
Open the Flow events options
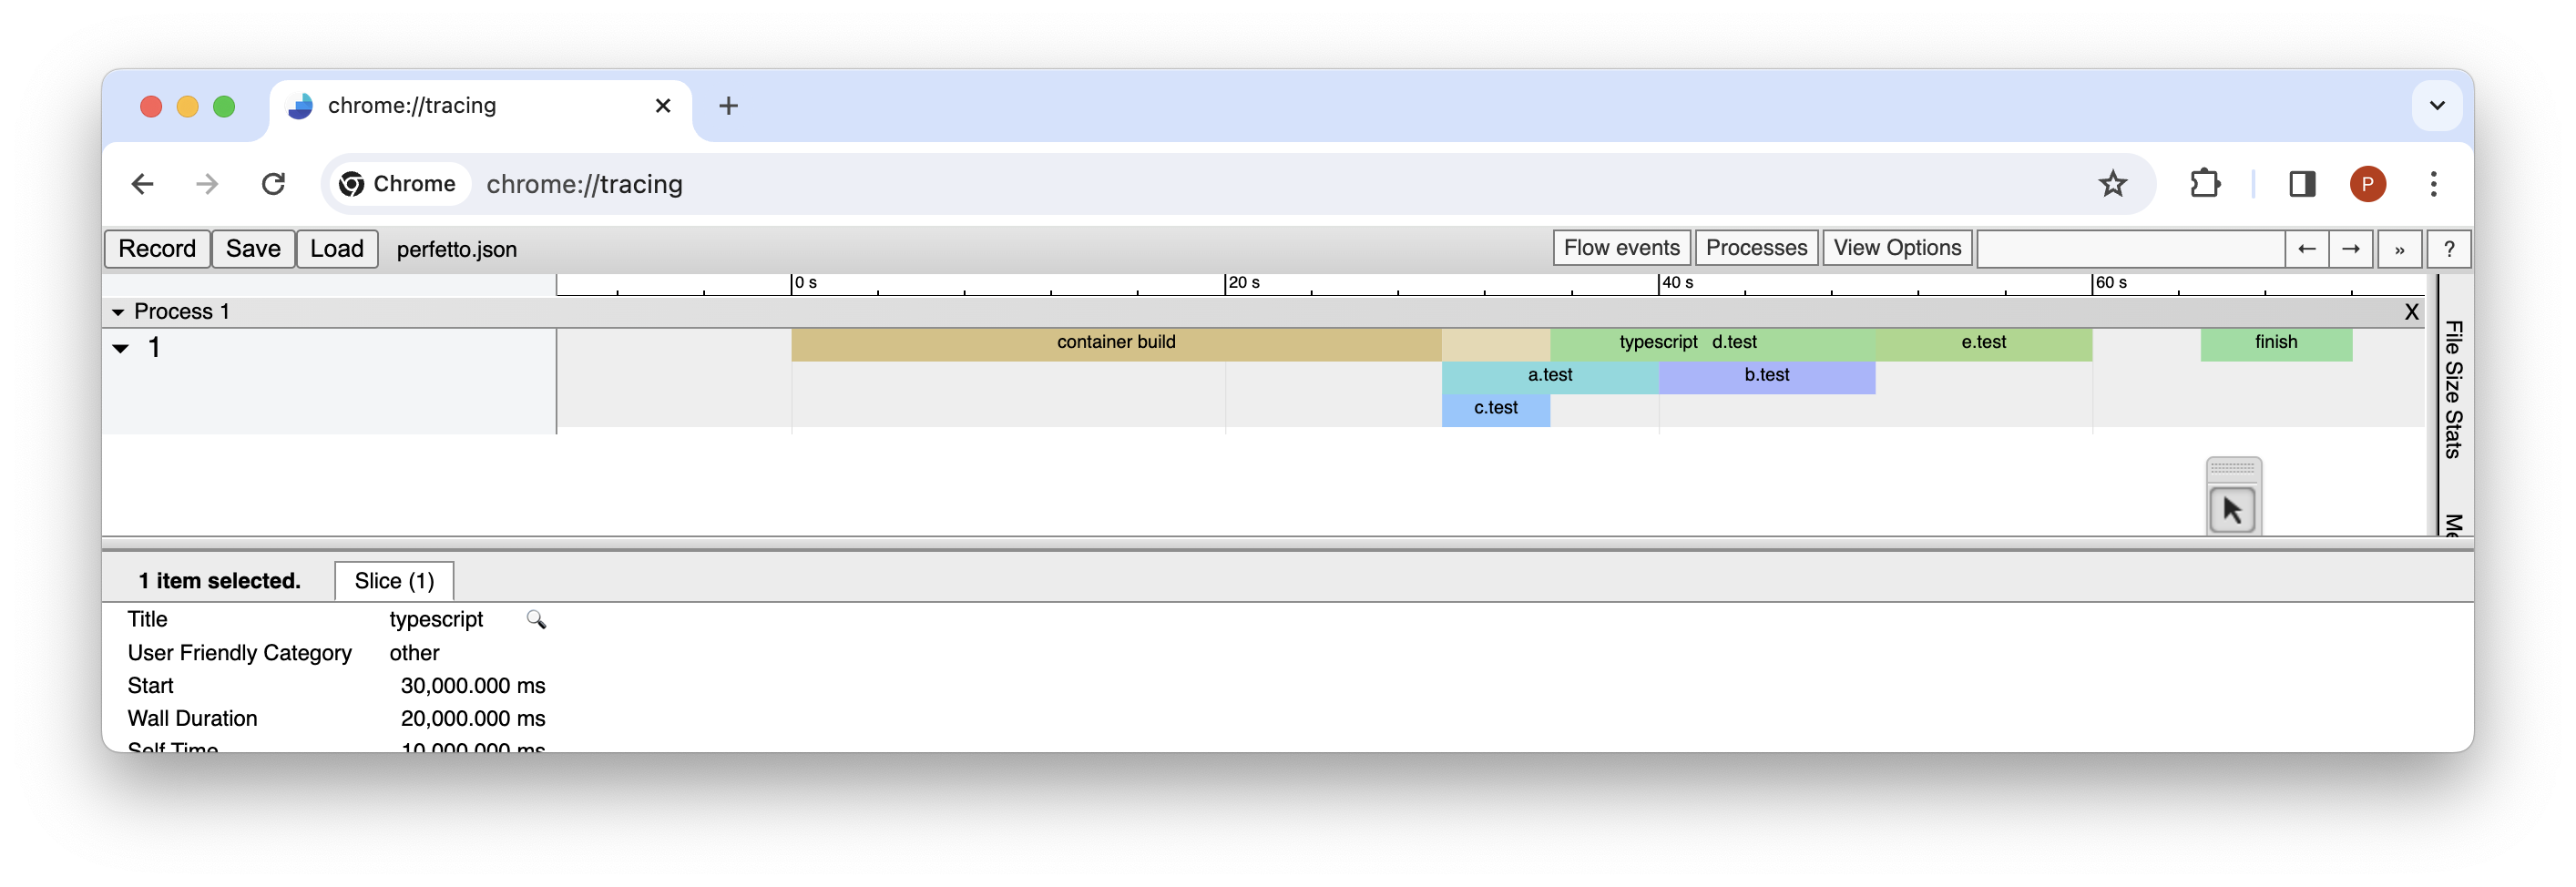coord(1620,248)
